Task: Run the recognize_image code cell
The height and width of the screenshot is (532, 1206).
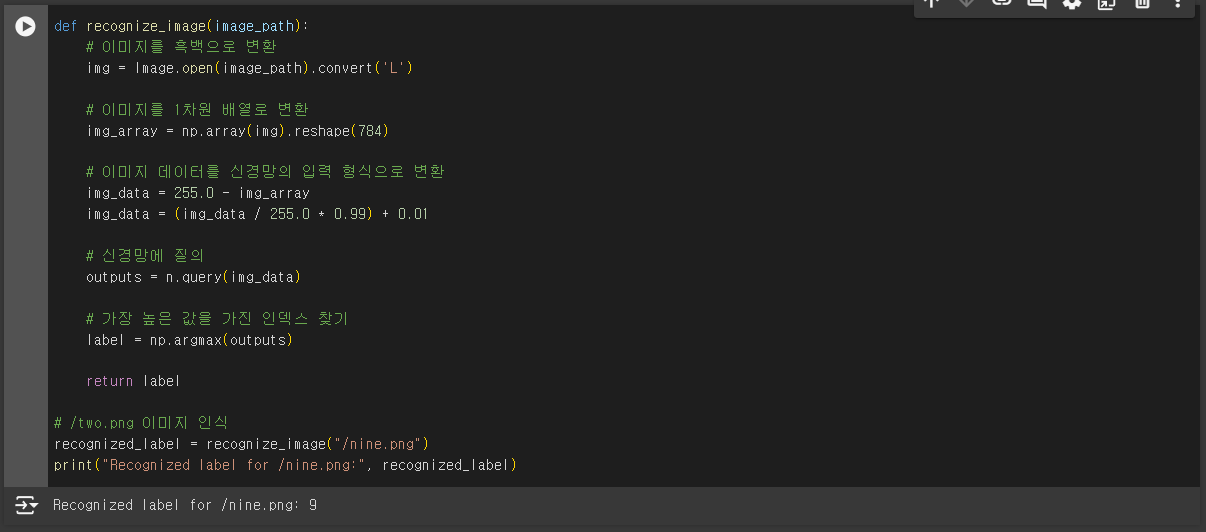Action: (25, 27)
